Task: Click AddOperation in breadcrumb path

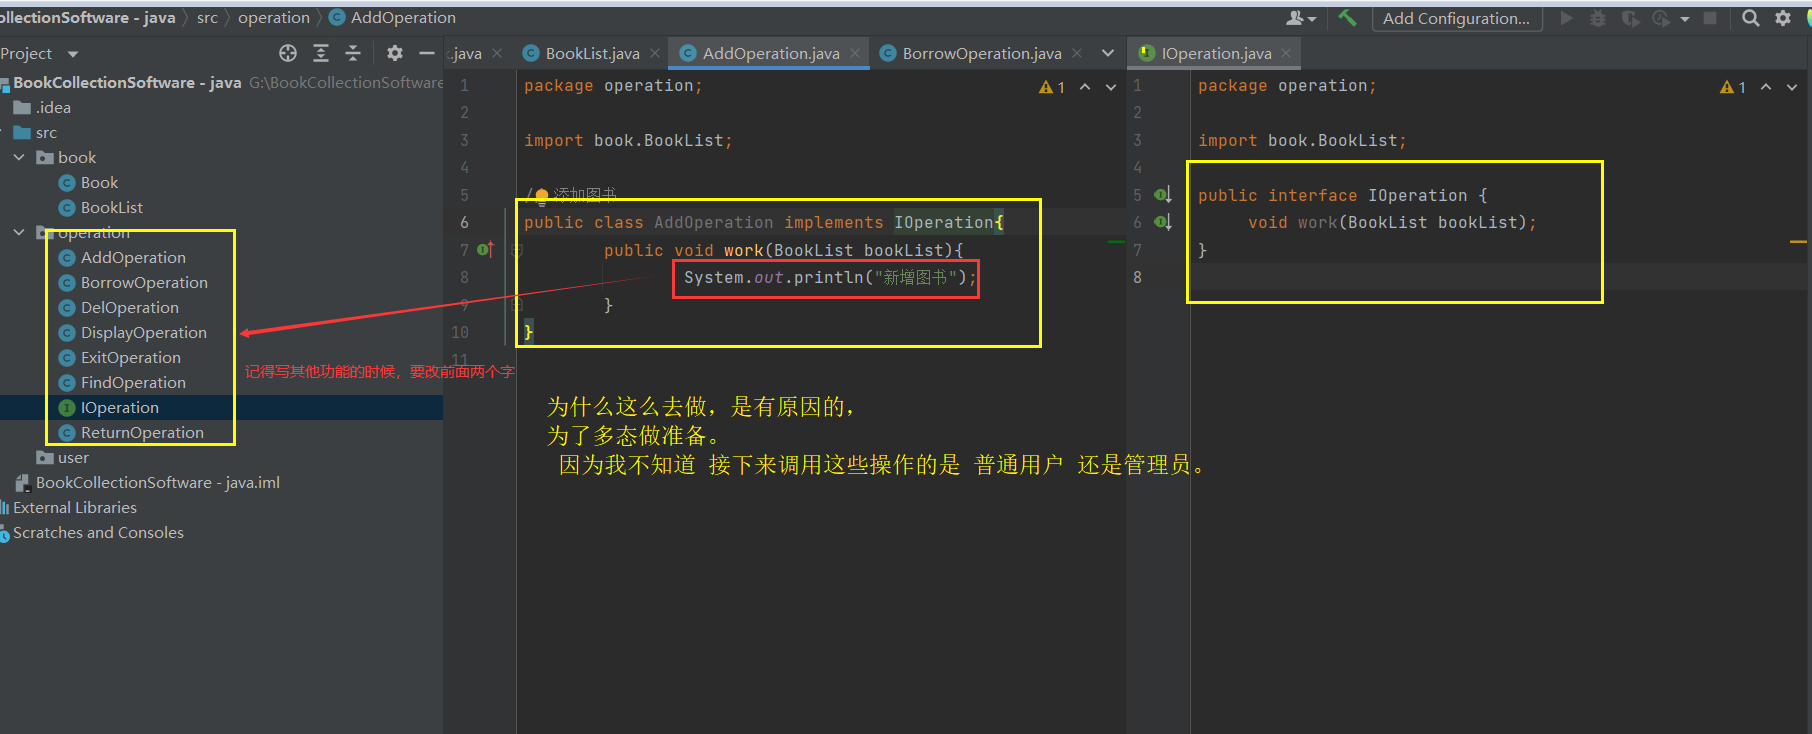Action: click(392, 17)
